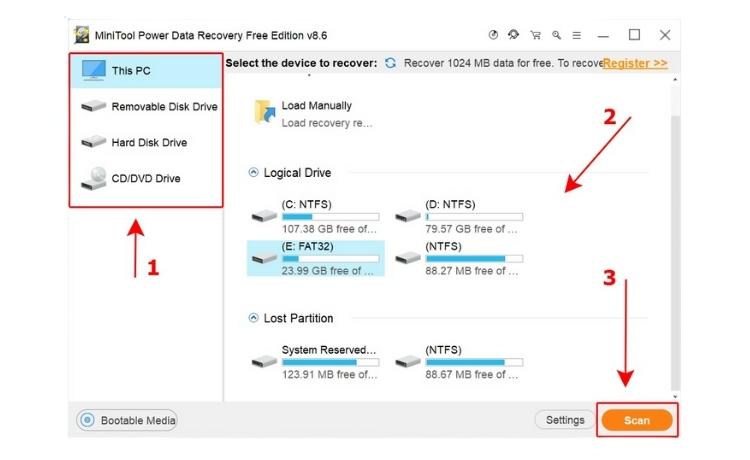Click scrollbar down arrow in device list
Image resolution: width=750 pixels, height=460 pixels.
pos(675,396)
